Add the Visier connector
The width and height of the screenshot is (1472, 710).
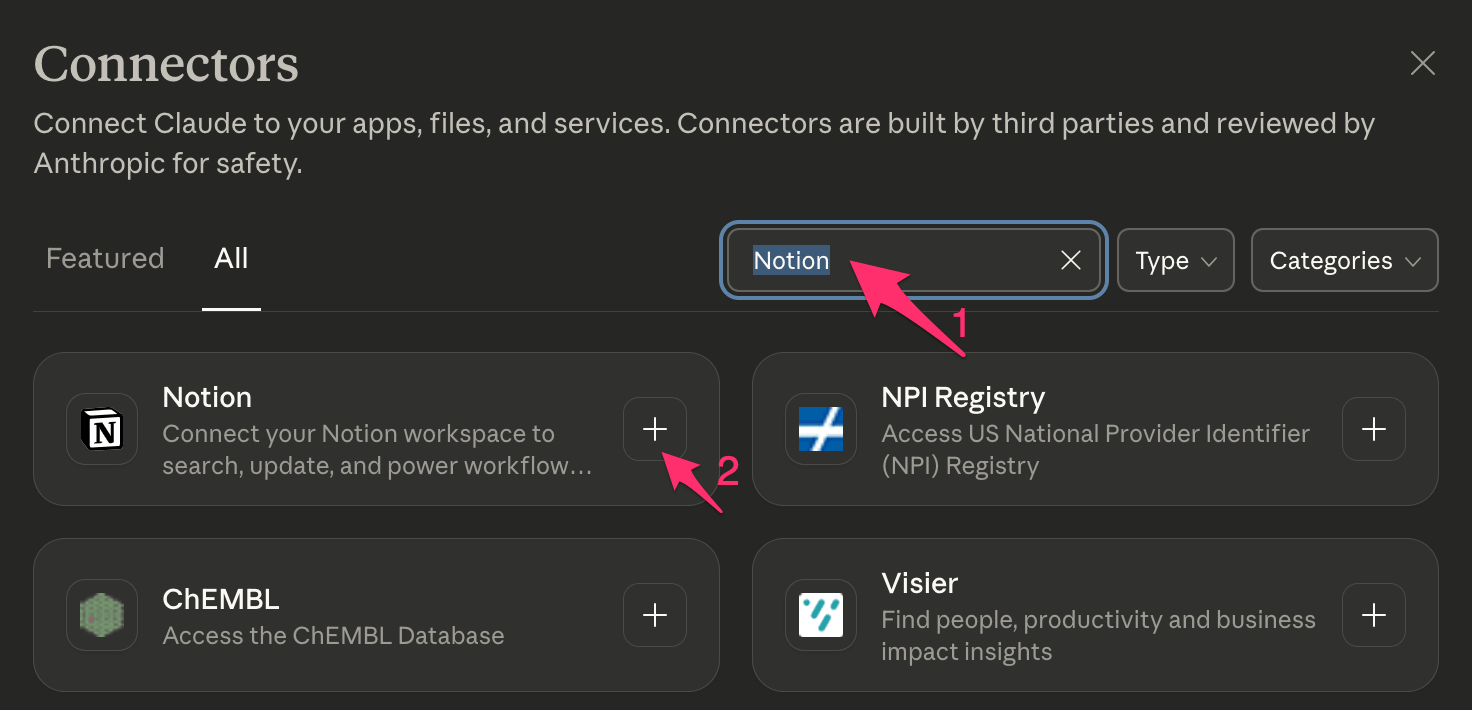click(1374, 615)
